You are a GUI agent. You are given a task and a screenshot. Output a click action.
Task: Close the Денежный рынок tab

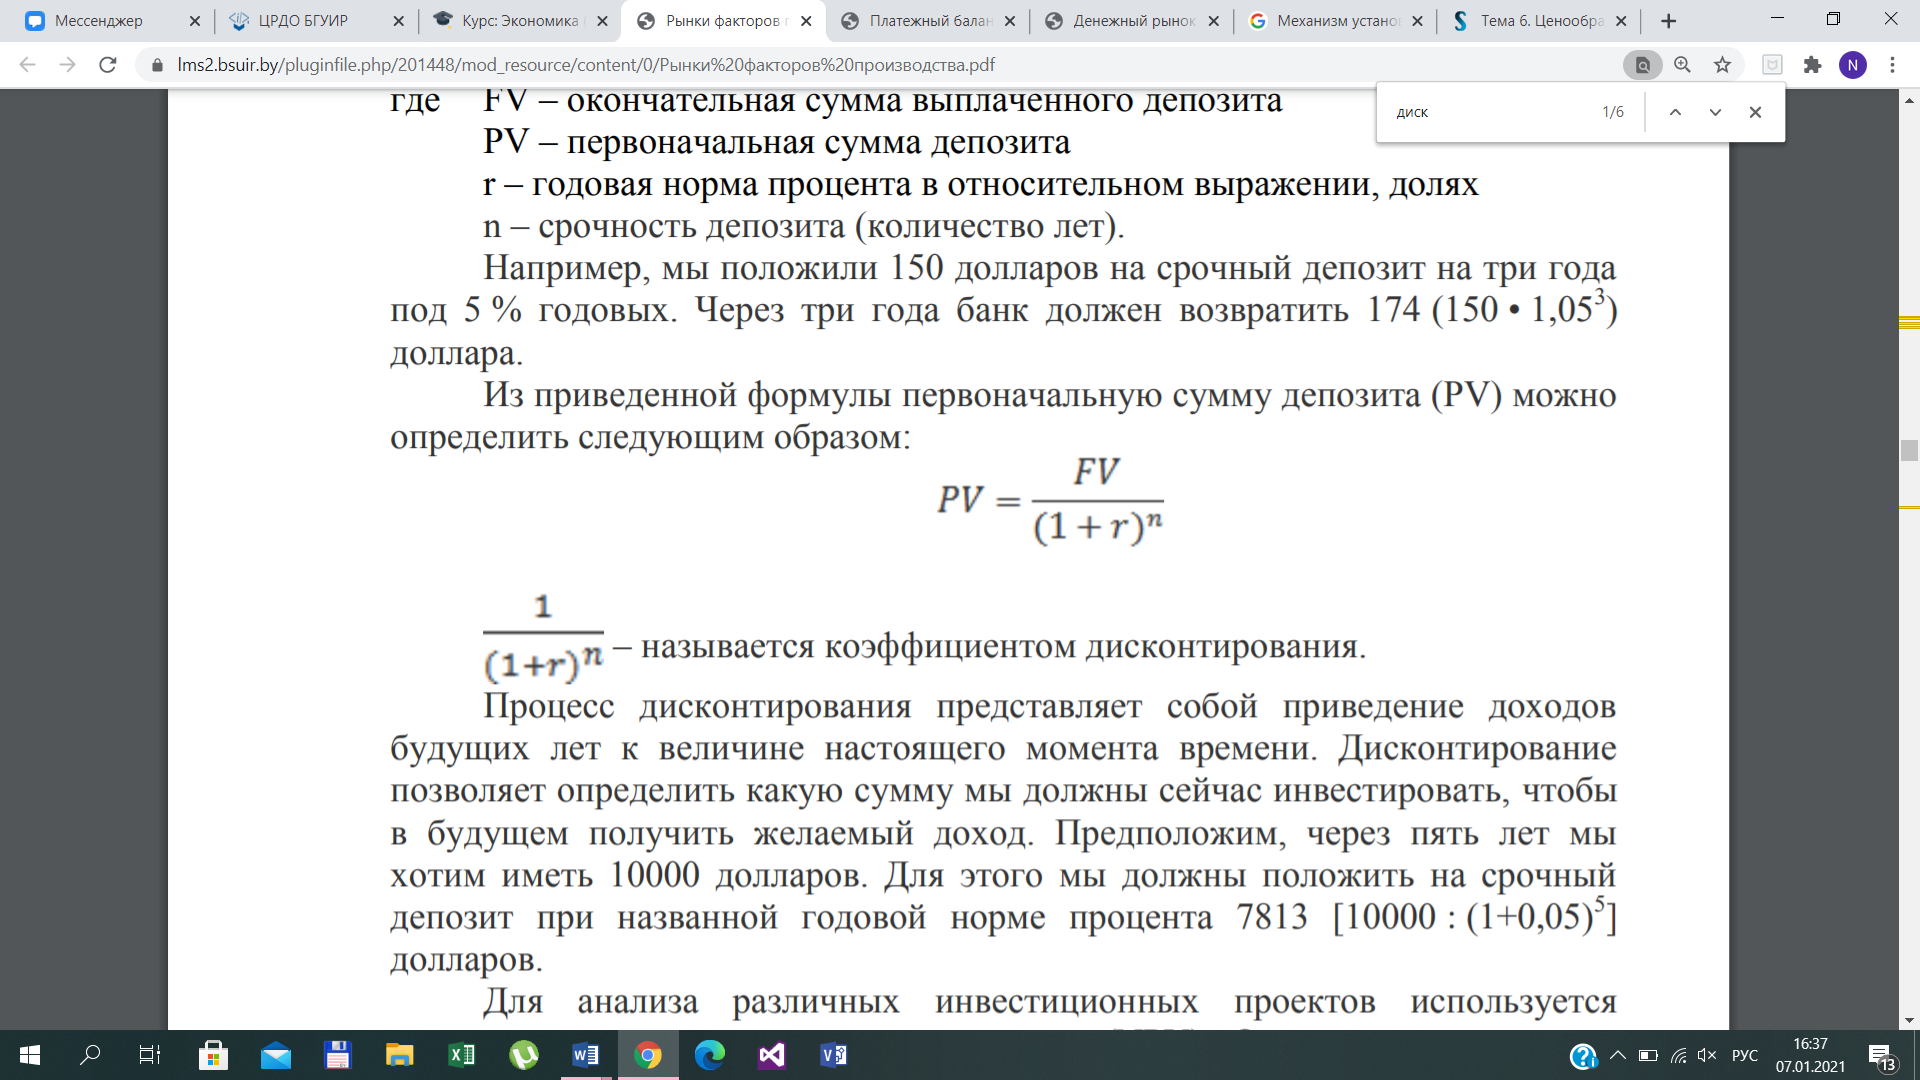(1214, 21)
